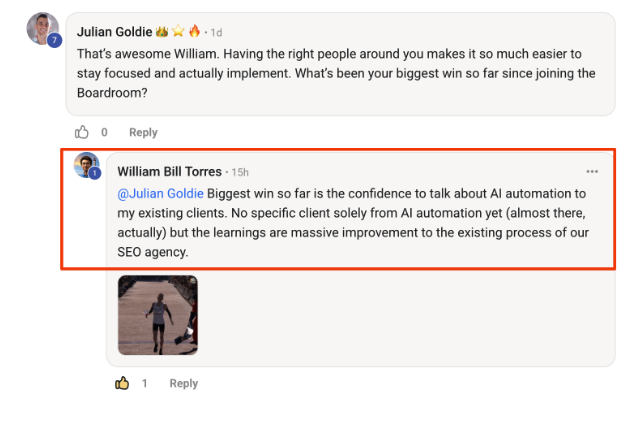
Task: Toggle thumbs up on William's reply
Action: click(123, 383)
